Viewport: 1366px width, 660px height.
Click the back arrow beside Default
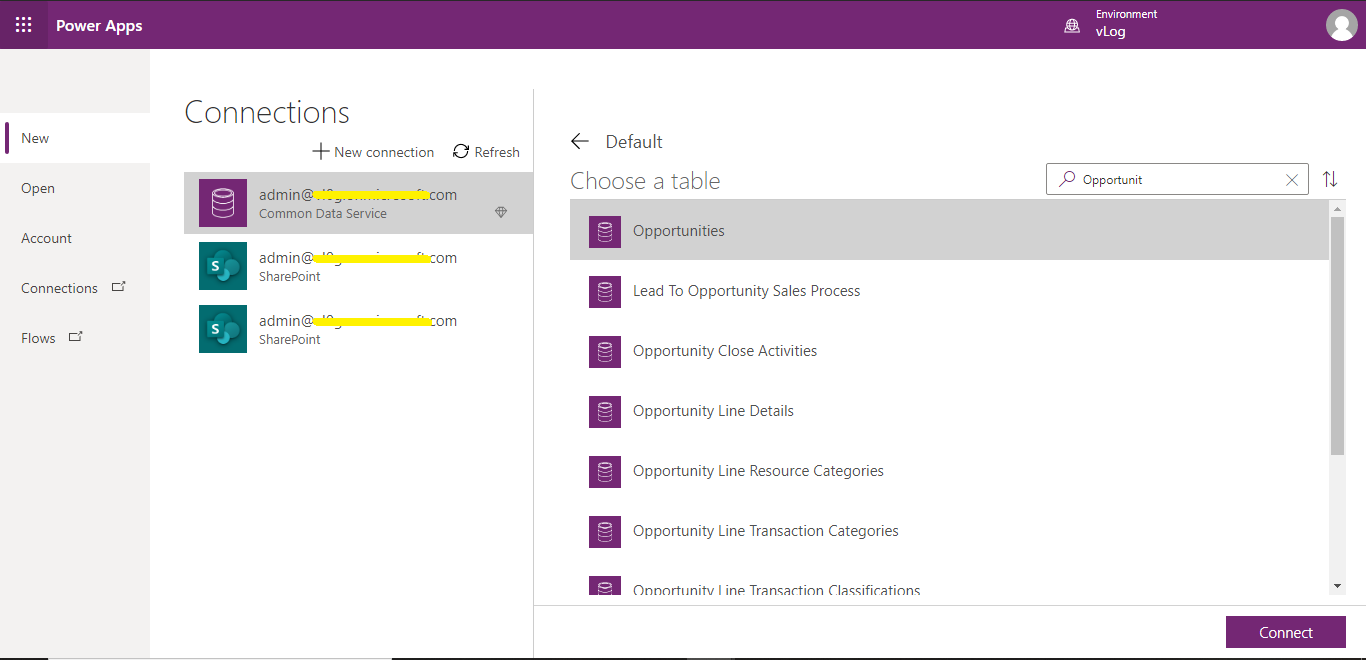coord(580,141)
